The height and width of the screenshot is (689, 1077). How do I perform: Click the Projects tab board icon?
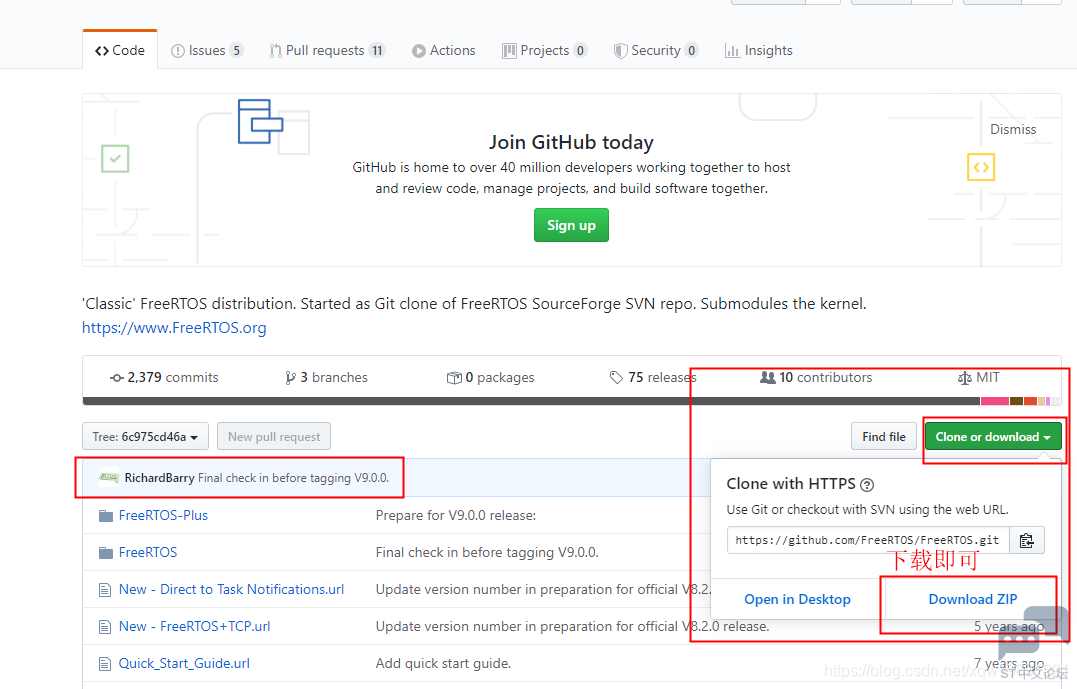pyautogui.click(x=509, y=51)
